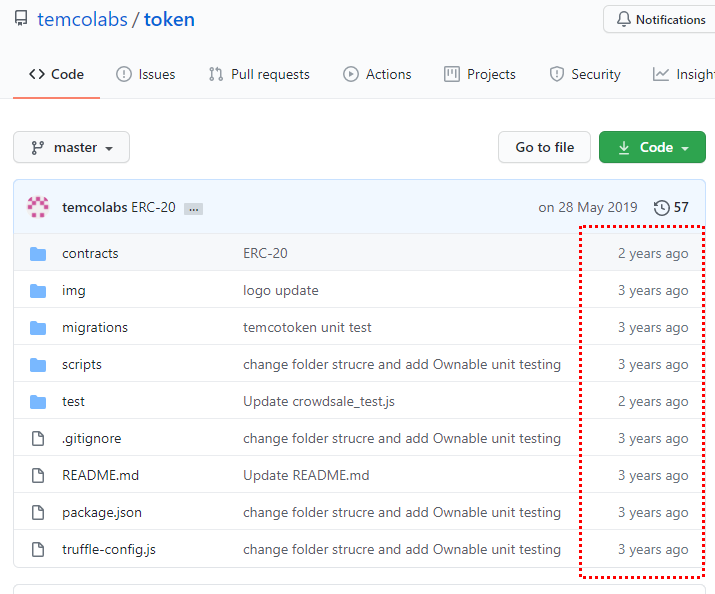
Task: Open the .gitignore file
Action: pos(92,439)
